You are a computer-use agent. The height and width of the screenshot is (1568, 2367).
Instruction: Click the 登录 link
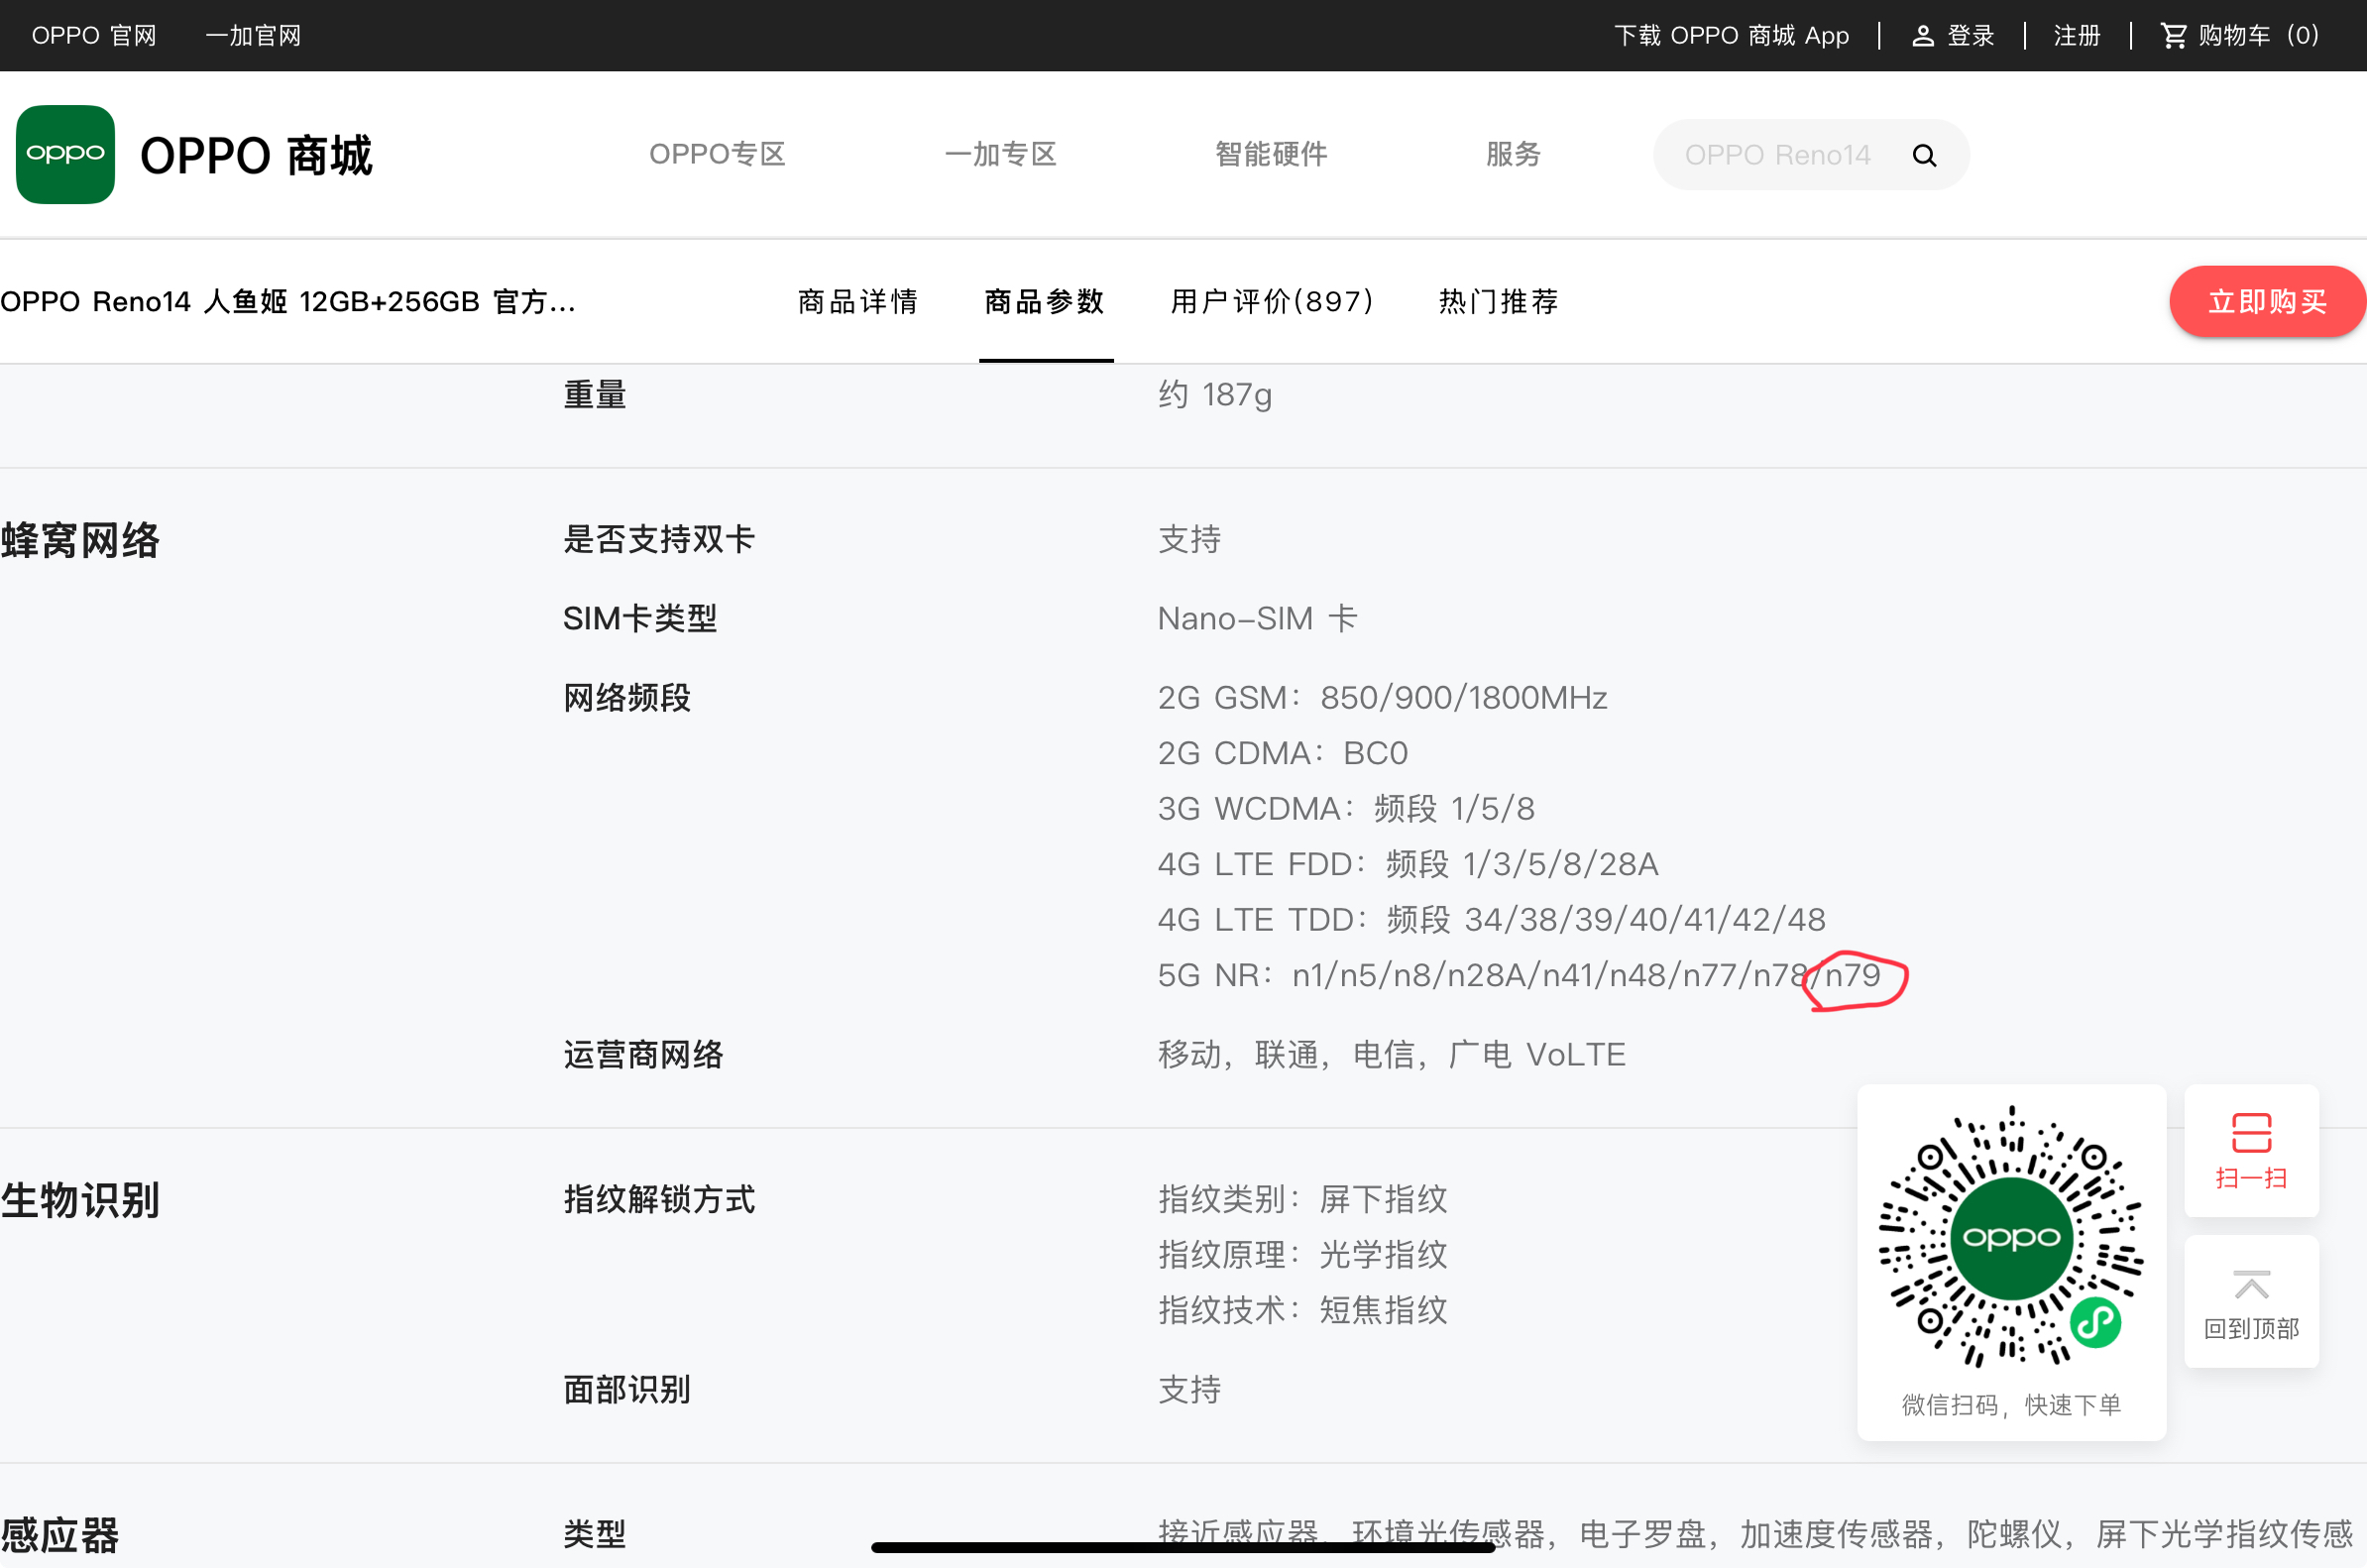[1971, 36]
